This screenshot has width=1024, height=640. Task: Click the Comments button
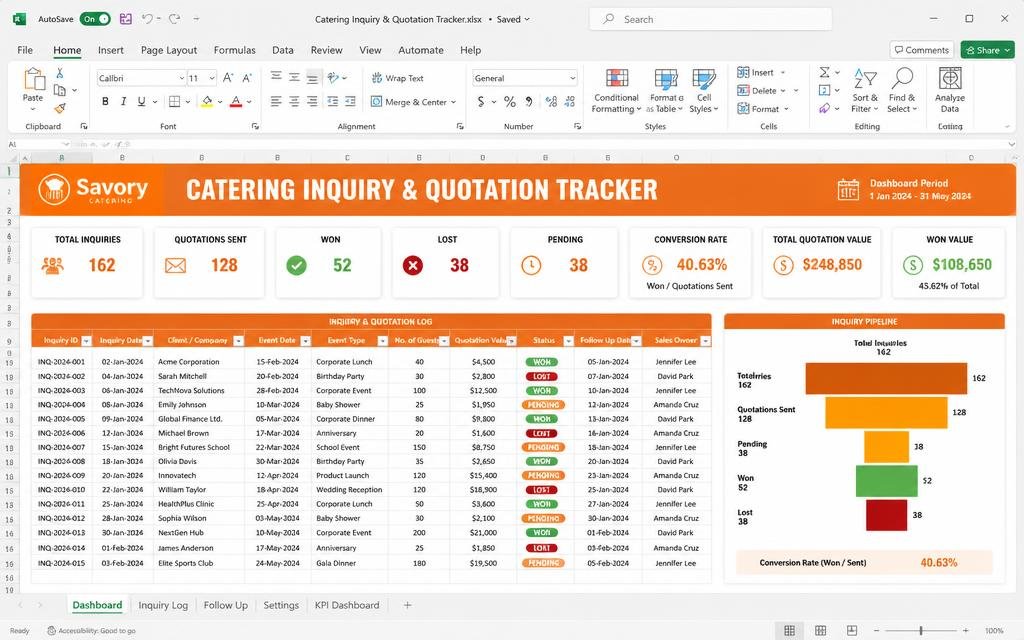(x=921, y=50)
